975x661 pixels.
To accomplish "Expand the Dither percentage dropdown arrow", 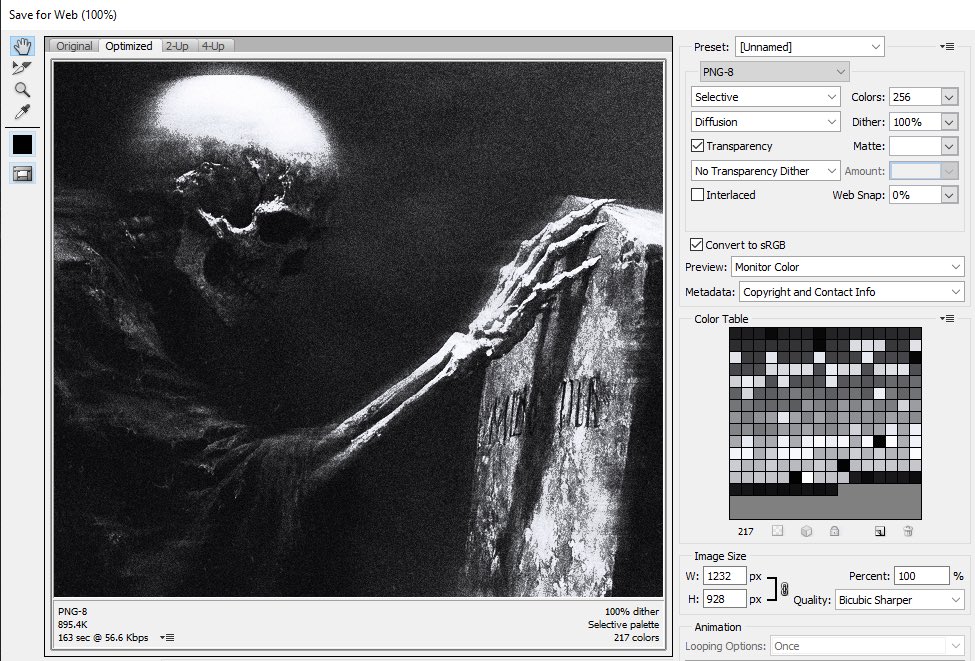I will pyautogui.click(x=949, y=122).
